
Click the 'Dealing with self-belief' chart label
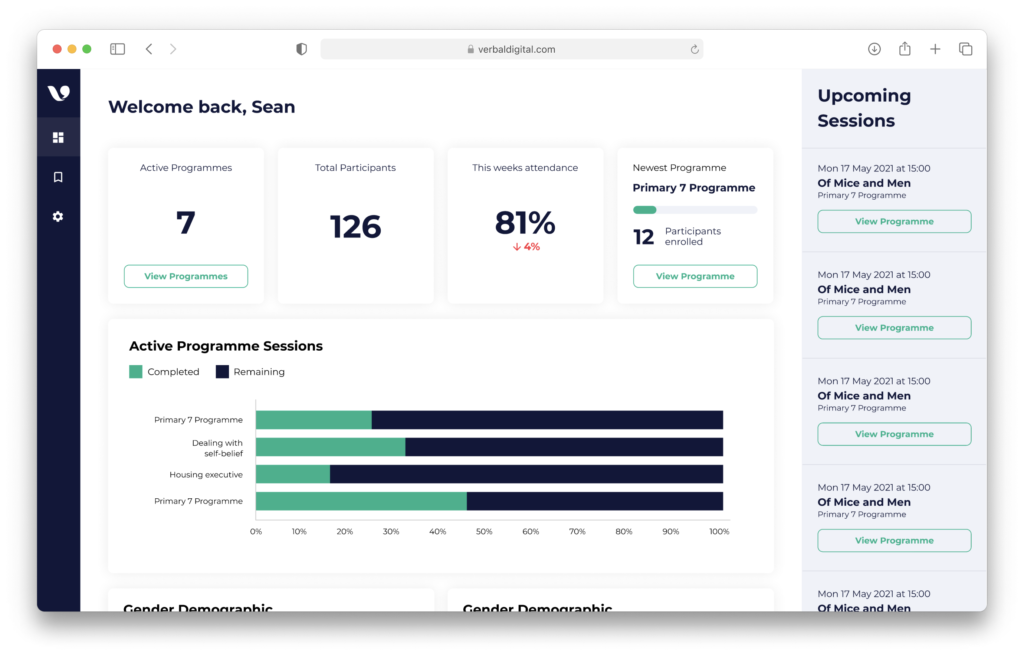point(217,448)
